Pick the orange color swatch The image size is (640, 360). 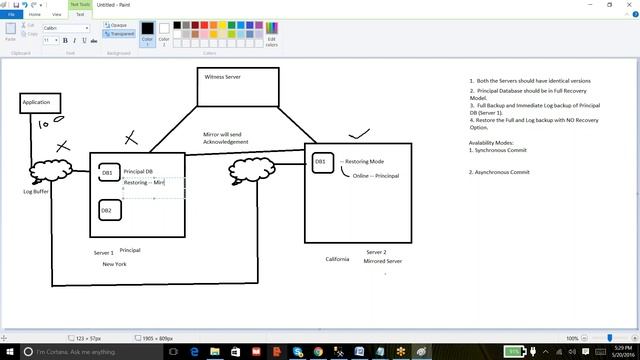click(x=213, y=25)
